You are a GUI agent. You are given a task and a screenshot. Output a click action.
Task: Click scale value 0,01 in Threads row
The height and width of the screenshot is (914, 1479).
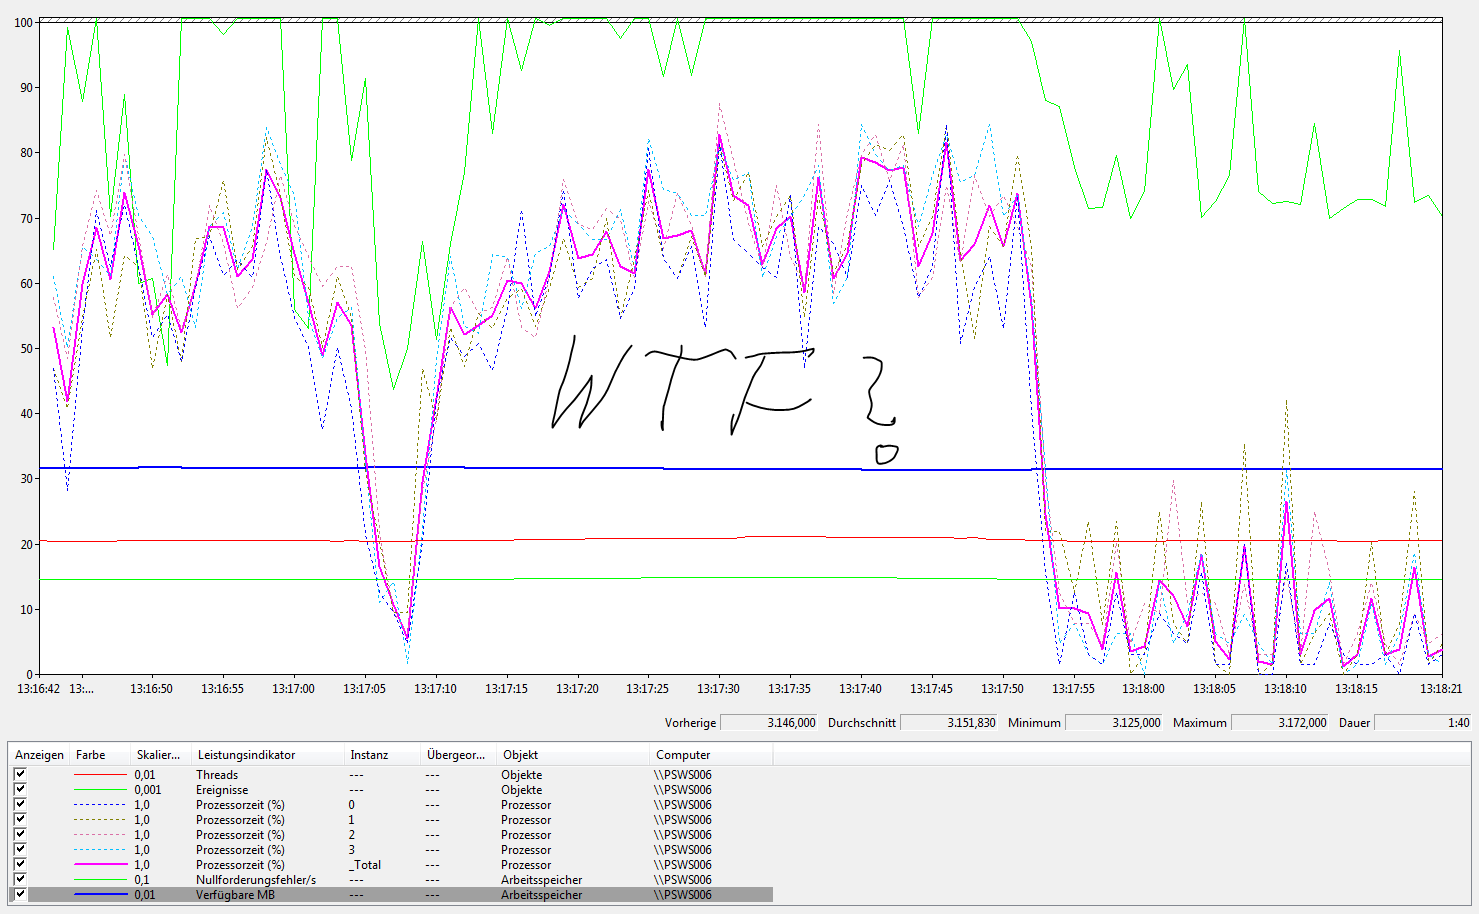(145, 775)
